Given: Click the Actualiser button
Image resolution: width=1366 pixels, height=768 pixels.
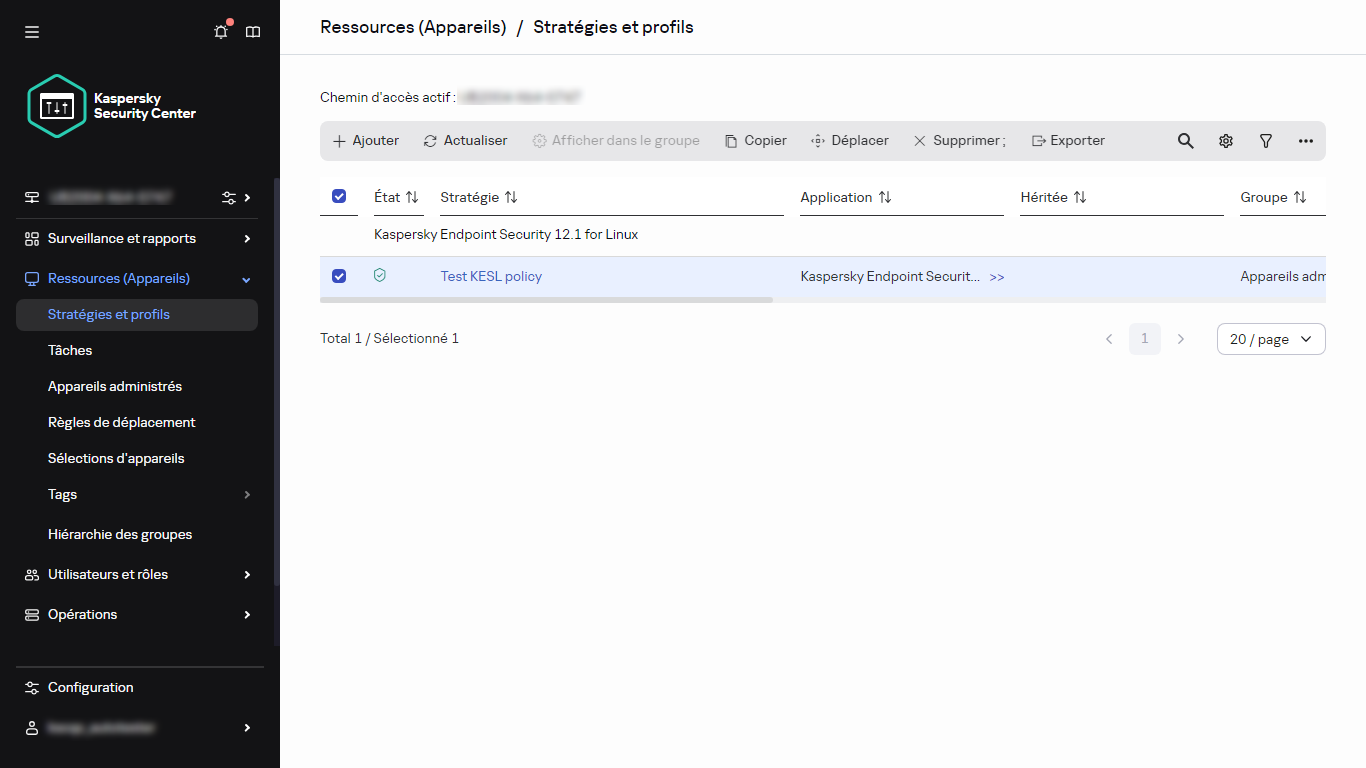Looking at the screenshot, I should (466, 141).
